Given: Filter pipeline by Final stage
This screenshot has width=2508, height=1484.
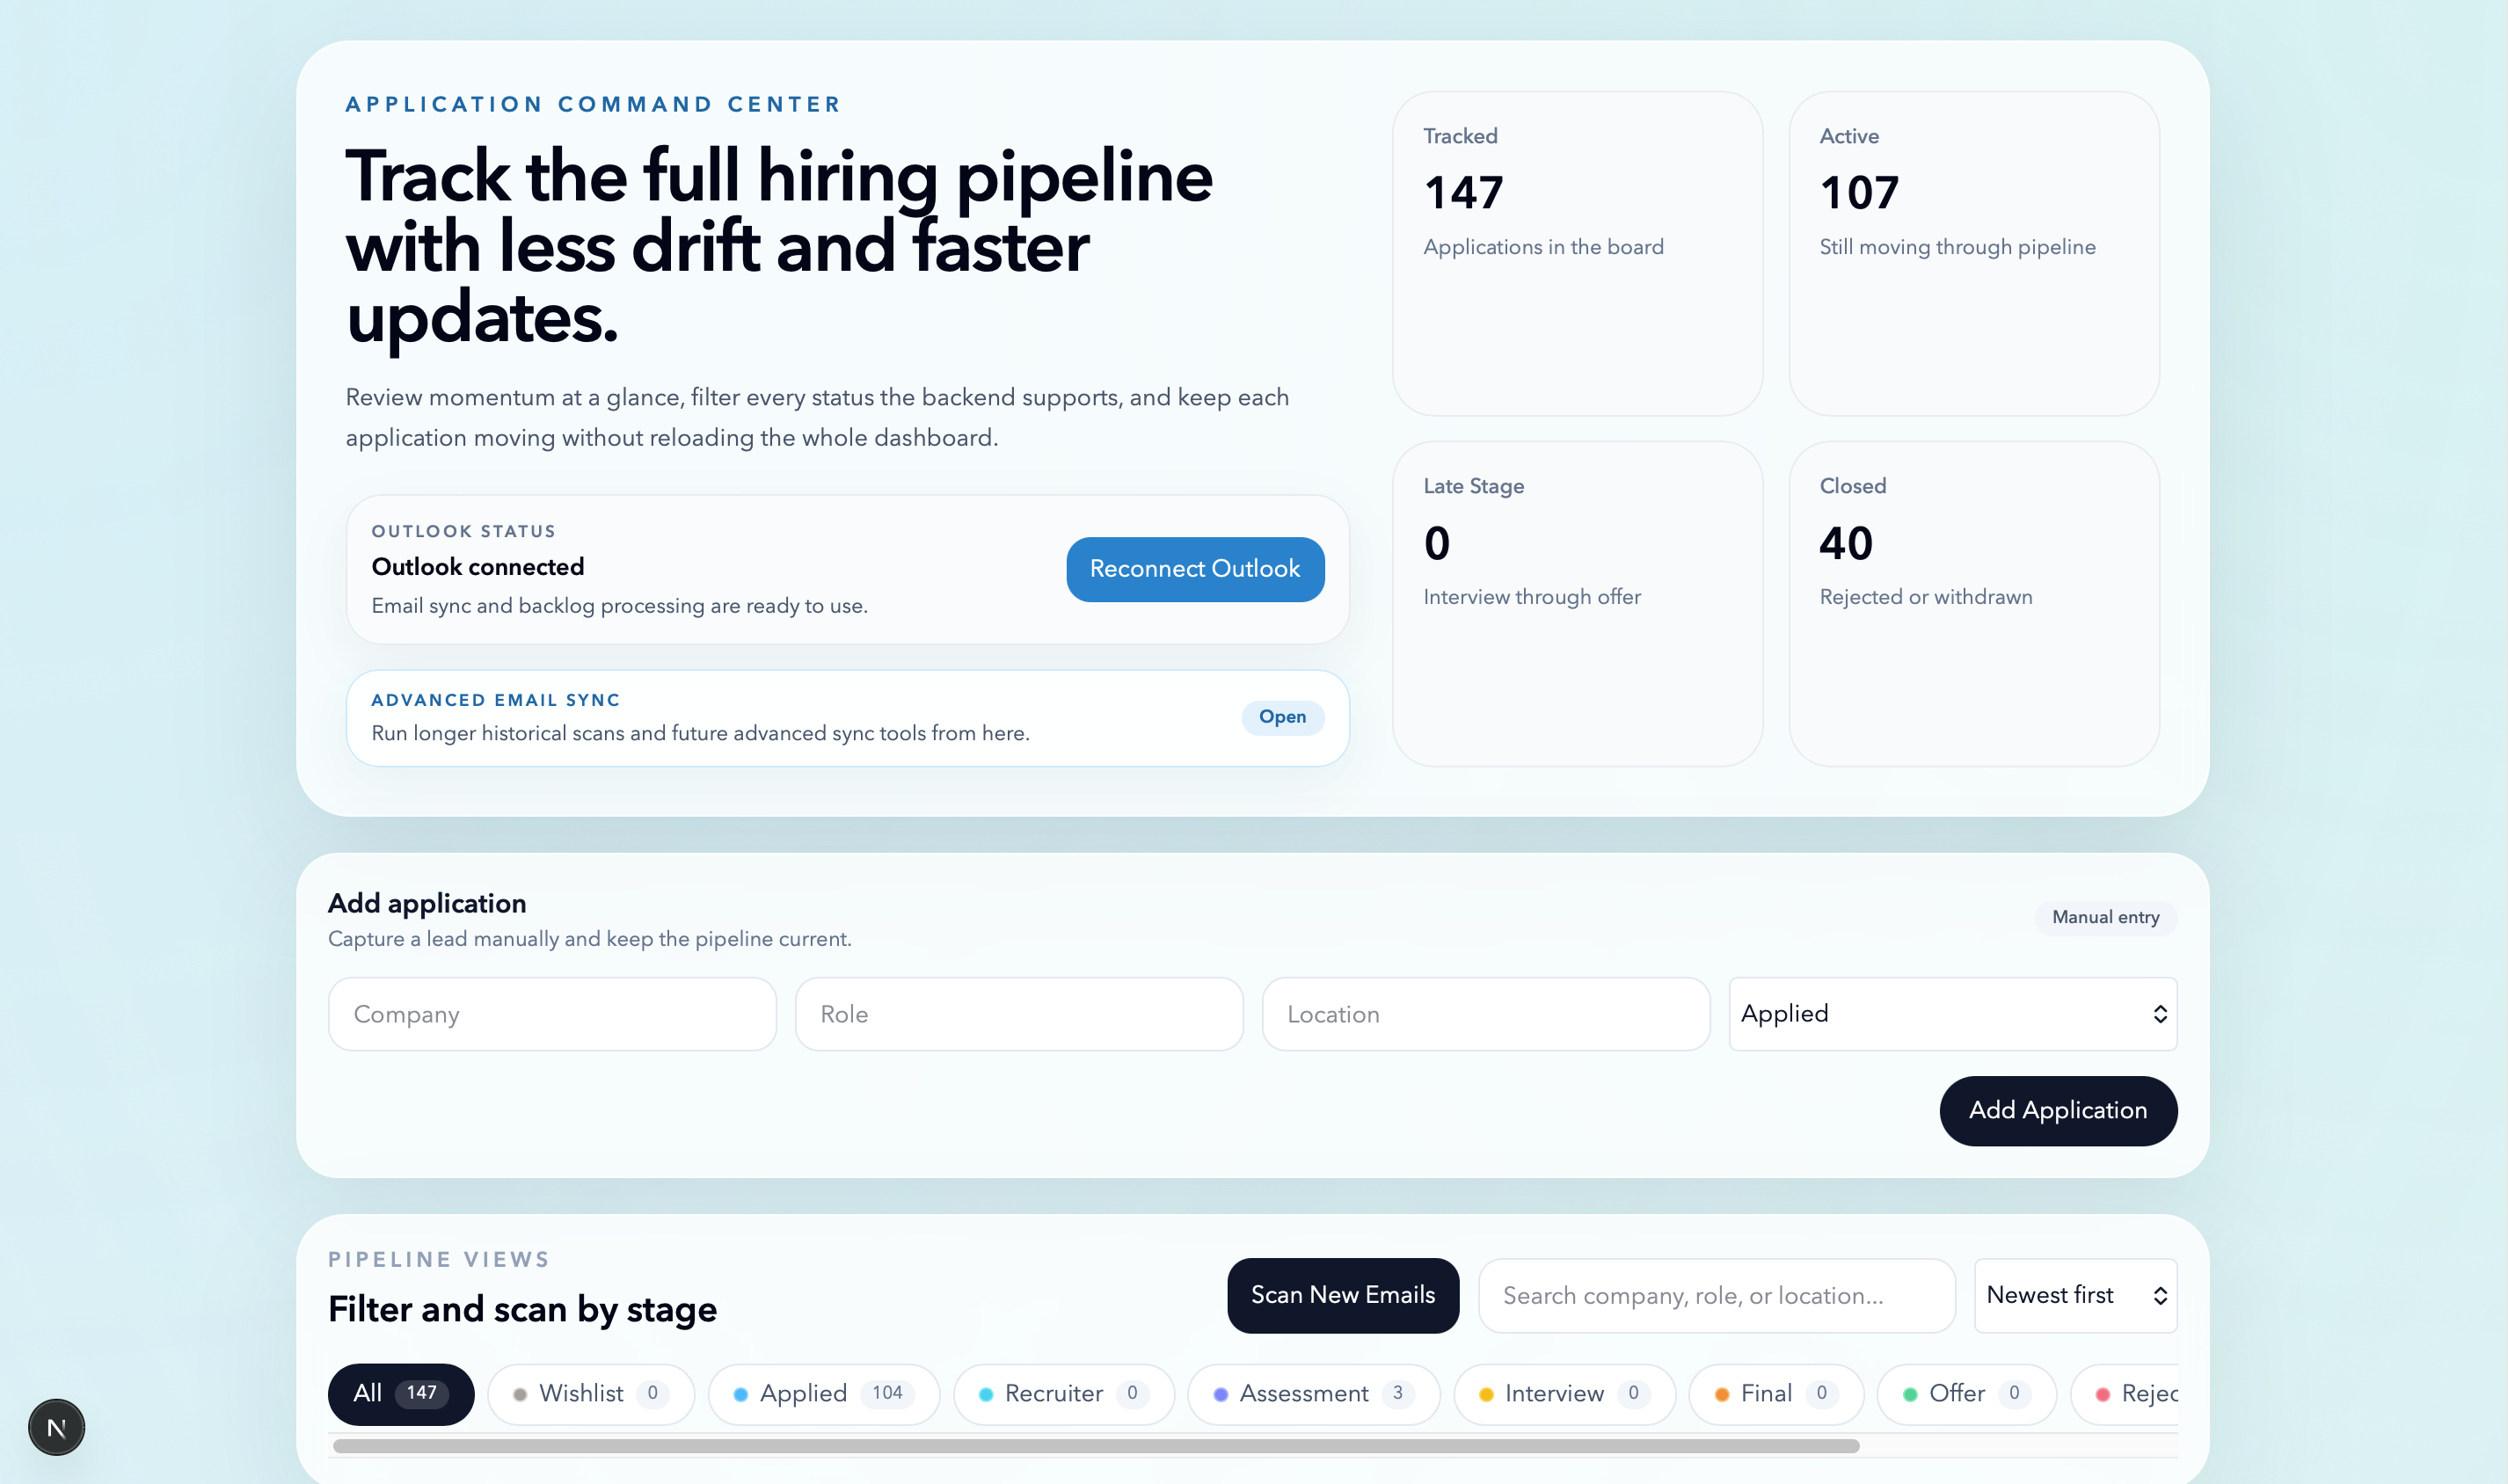Looking at the screenshot, I should (x=1777, y=1394).
